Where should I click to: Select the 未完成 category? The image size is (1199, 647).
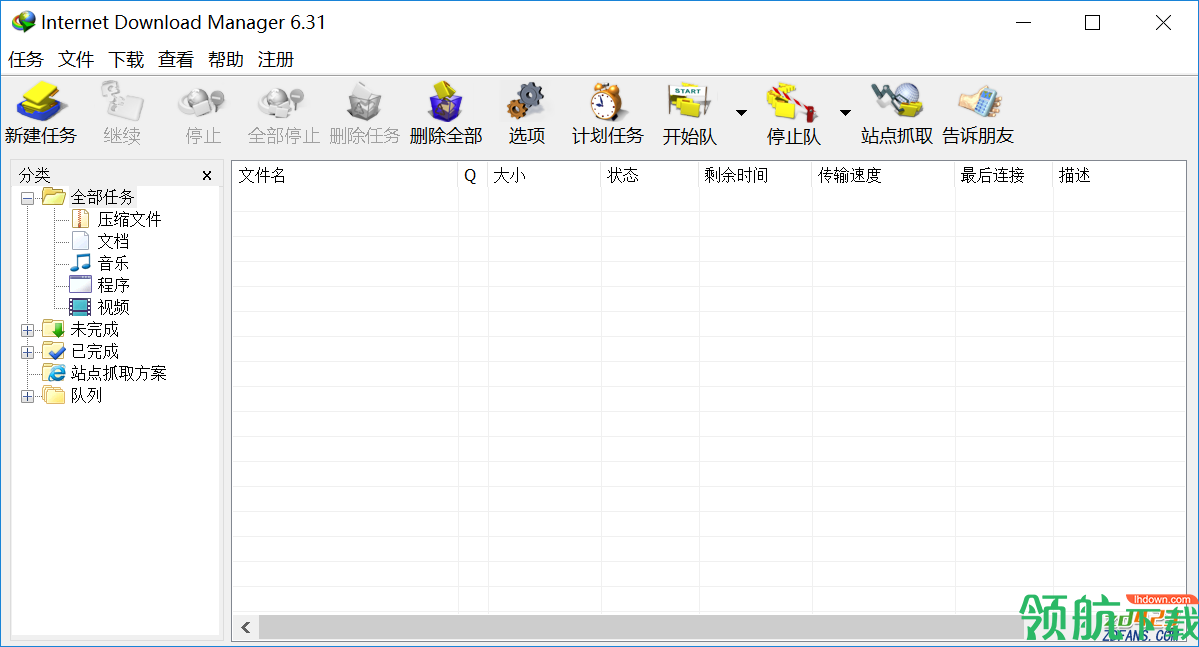point(95,330)
